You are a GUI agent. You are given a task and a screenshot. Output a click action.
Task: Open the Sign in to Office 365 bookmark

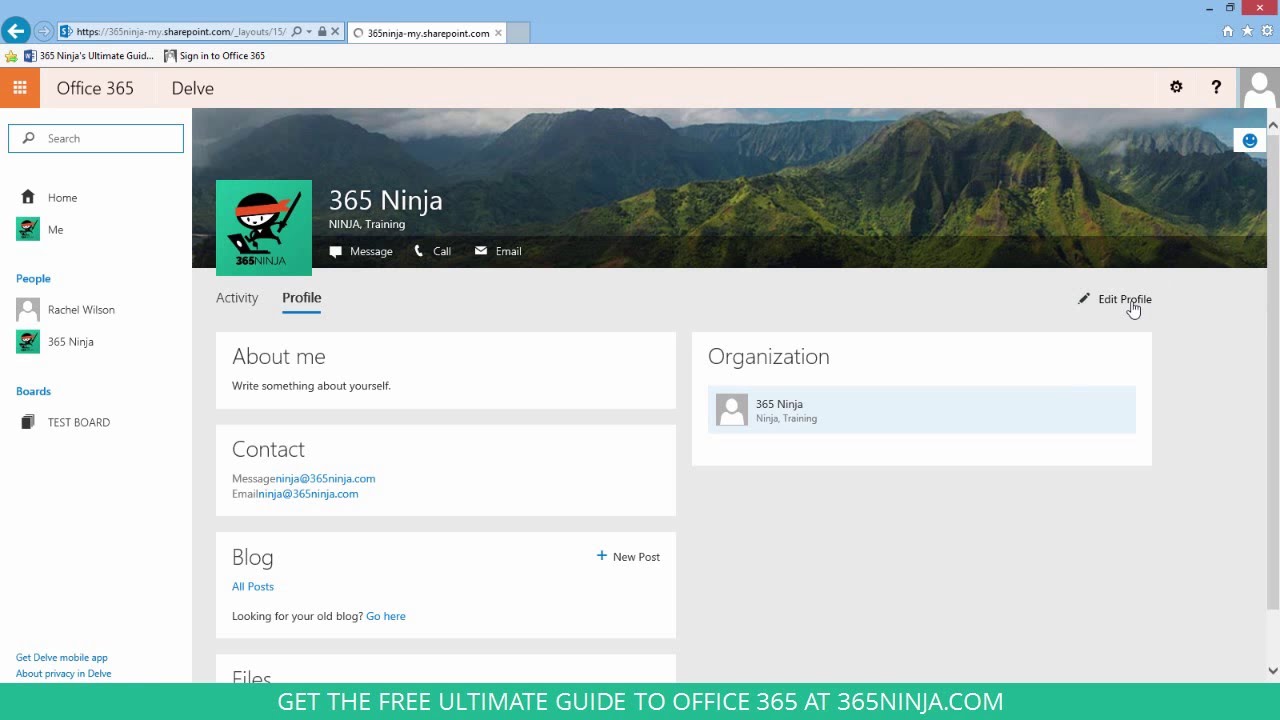click(x=215, y=56)
